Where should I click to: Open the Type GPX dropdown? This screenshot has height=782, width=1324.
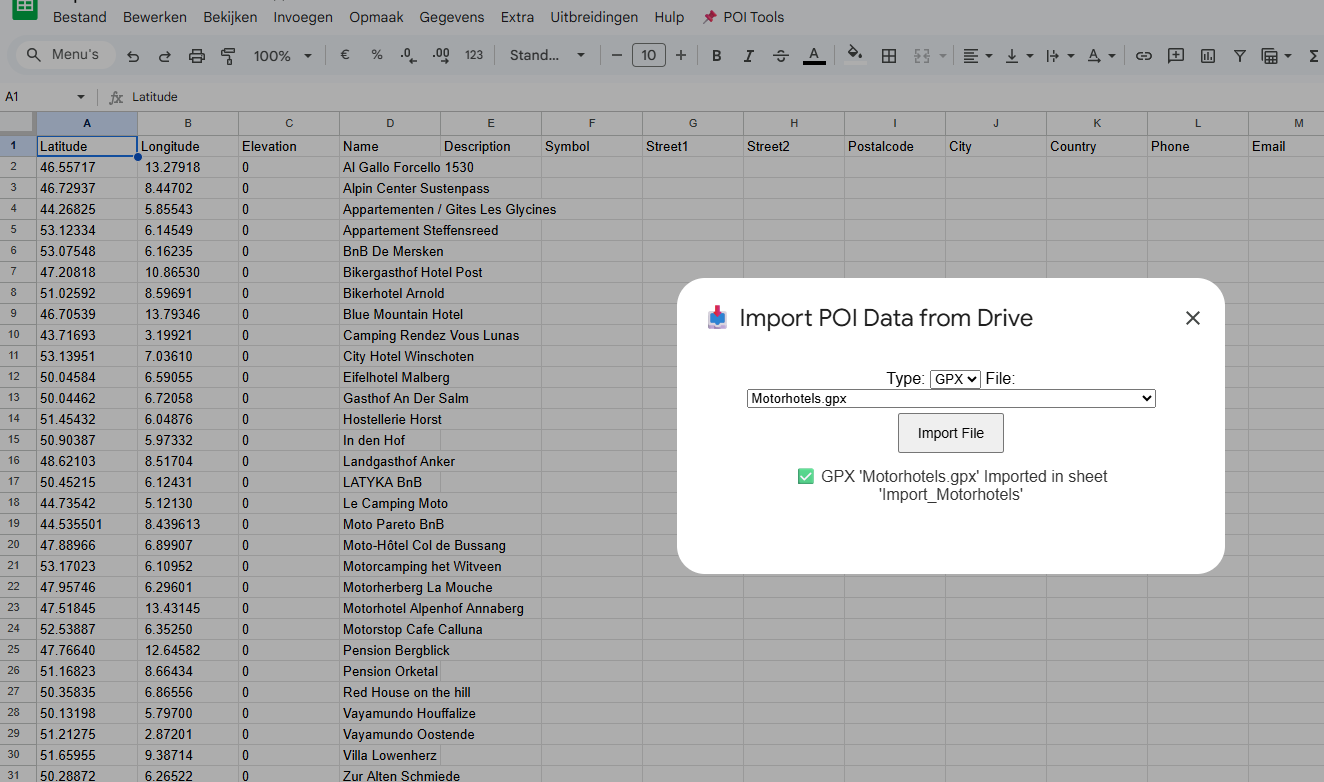pos(955,379)
